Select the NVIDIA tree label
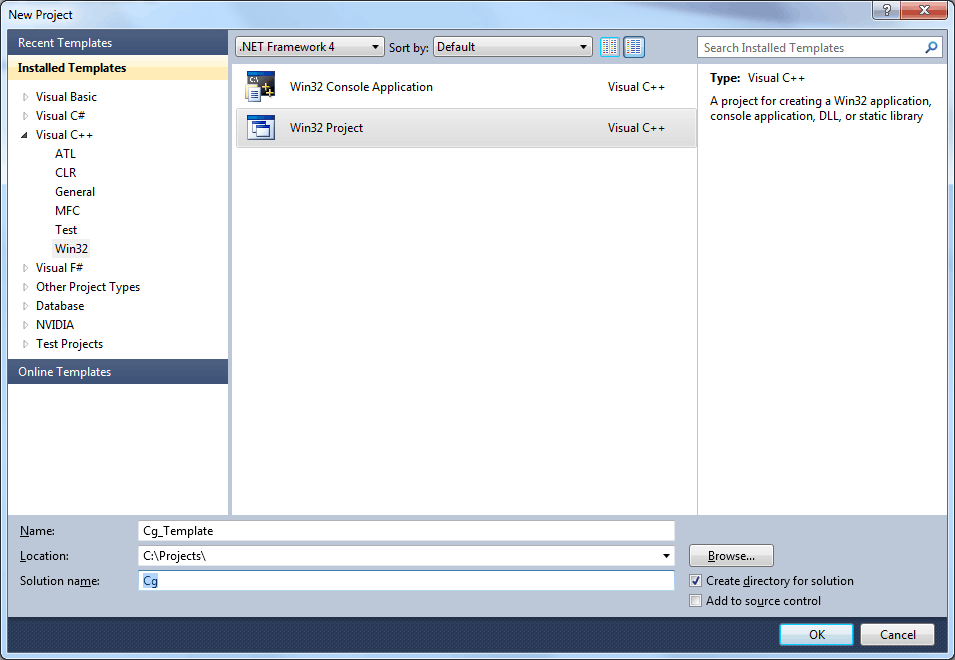This screenshot has height=660, width=955. point(55,325)
